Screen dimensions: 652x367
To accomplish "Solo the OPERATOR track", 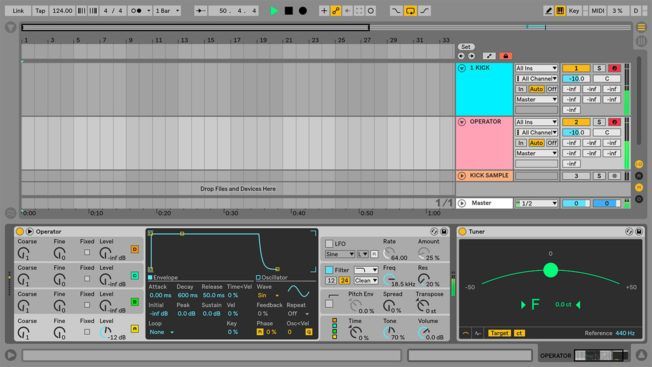I will click(x=599, y=122).
